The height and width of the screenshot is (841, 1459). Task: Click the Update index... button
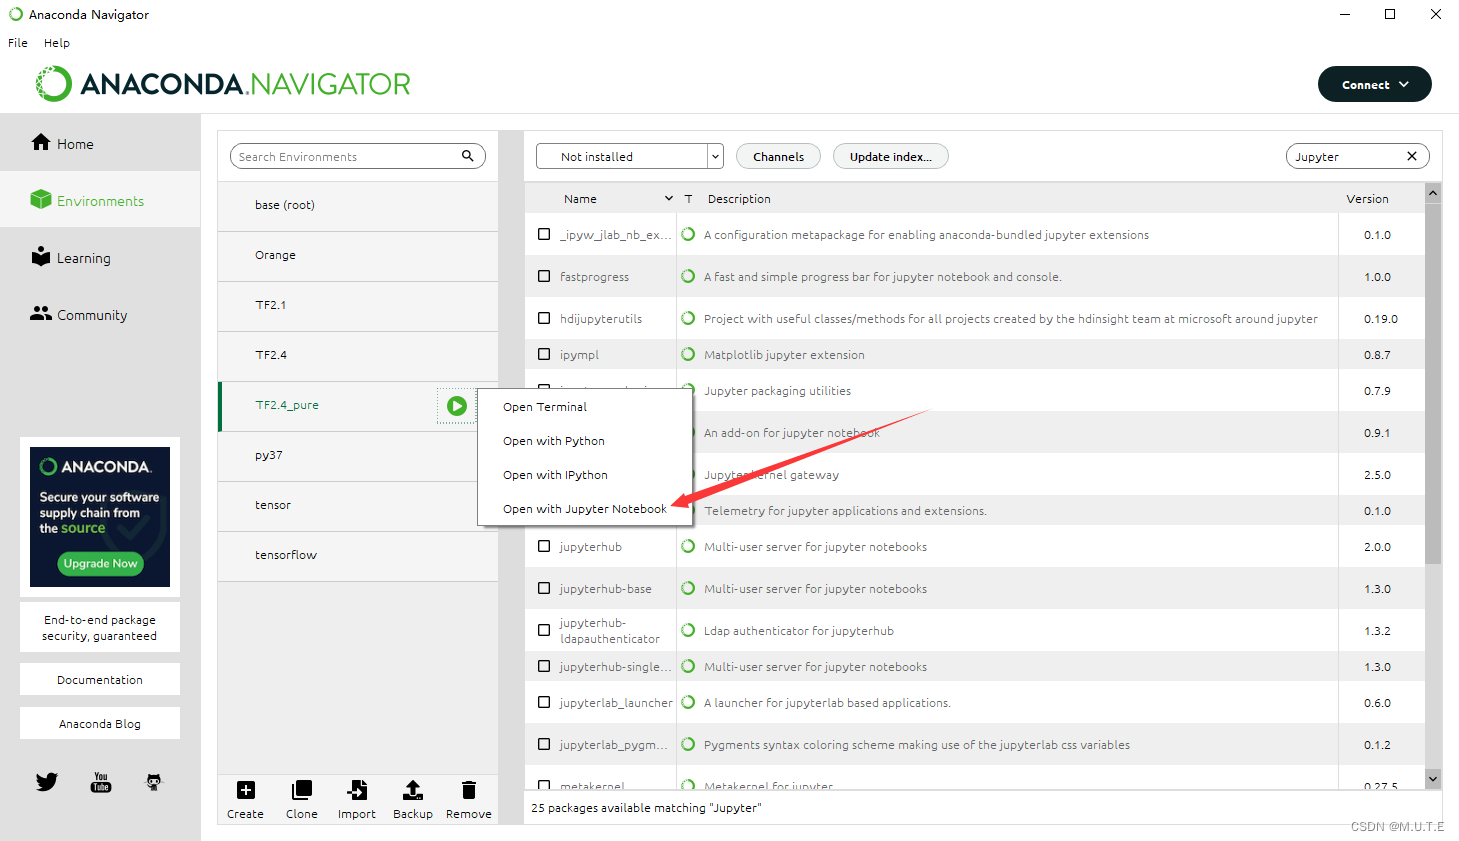891,156
